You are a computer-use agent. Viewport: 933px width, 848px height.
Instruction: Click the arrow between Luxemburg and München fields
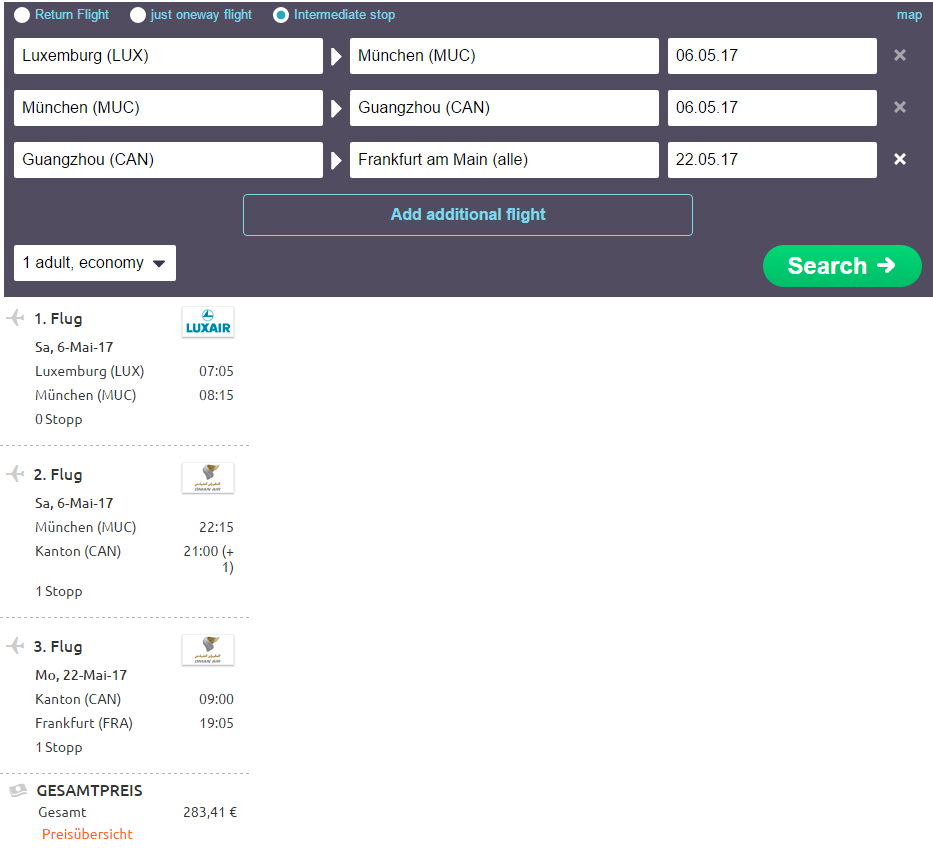click(x=336, y=57)
